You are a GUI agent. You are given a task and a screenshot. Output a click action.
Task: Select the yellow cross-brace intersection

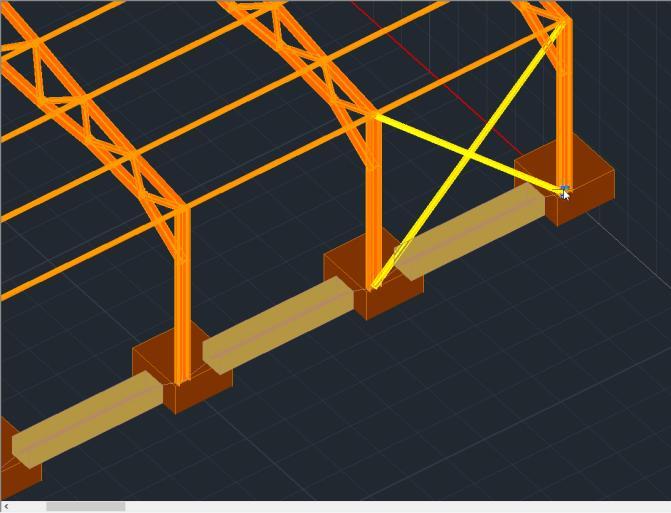click(x=469, y=153)
